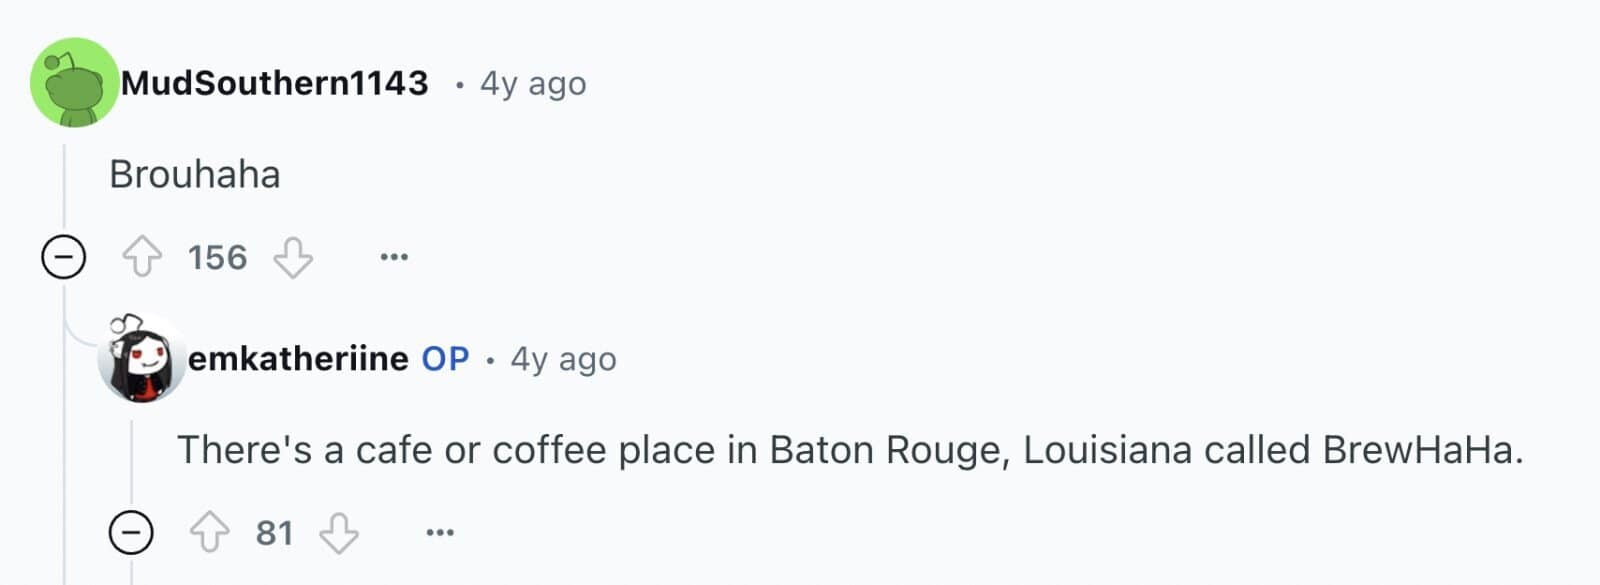Click the 81 vote score
1600x585 pixels.
coord(274,533)
